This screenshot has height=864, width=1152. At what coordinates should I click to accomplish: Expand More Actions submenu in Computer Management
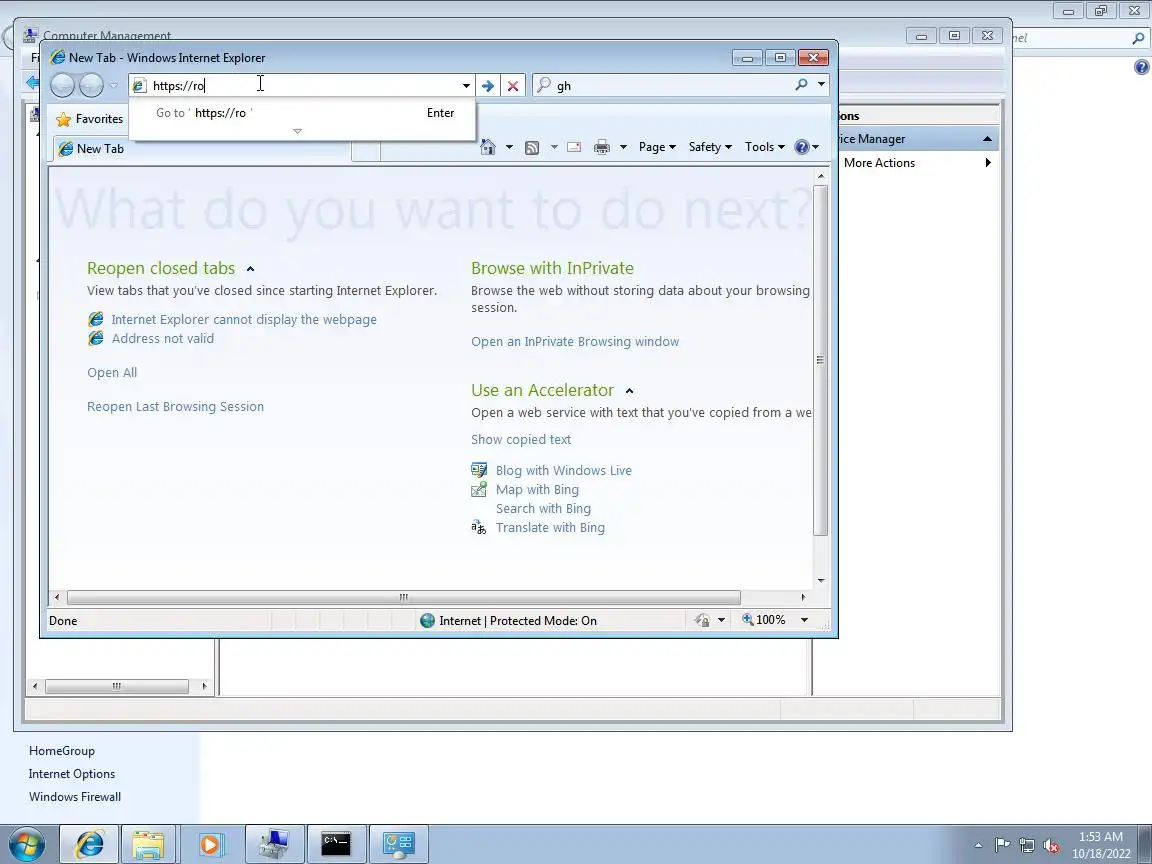pyautogui.click(x=988, y=162)
